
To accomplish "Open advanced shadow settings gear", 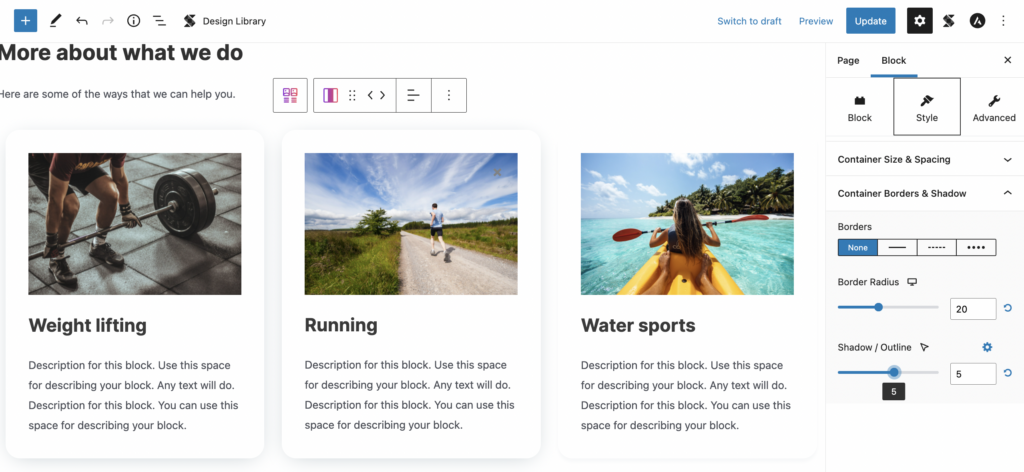I will (987, 347).
